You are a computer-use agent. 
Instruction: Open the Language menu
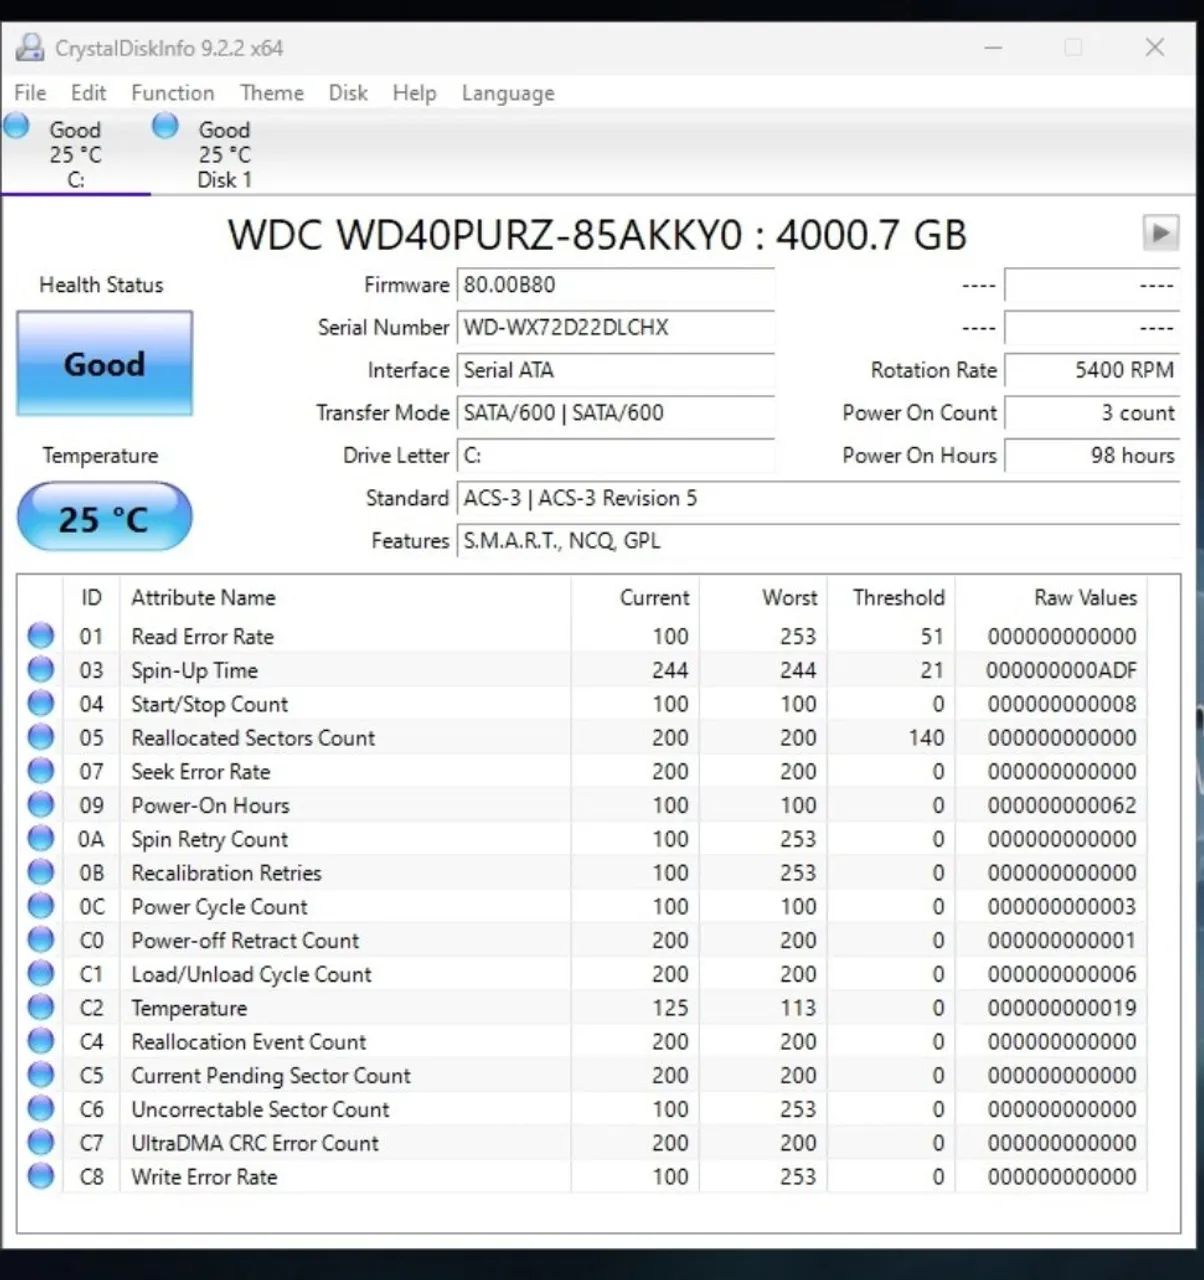(508, 93)
